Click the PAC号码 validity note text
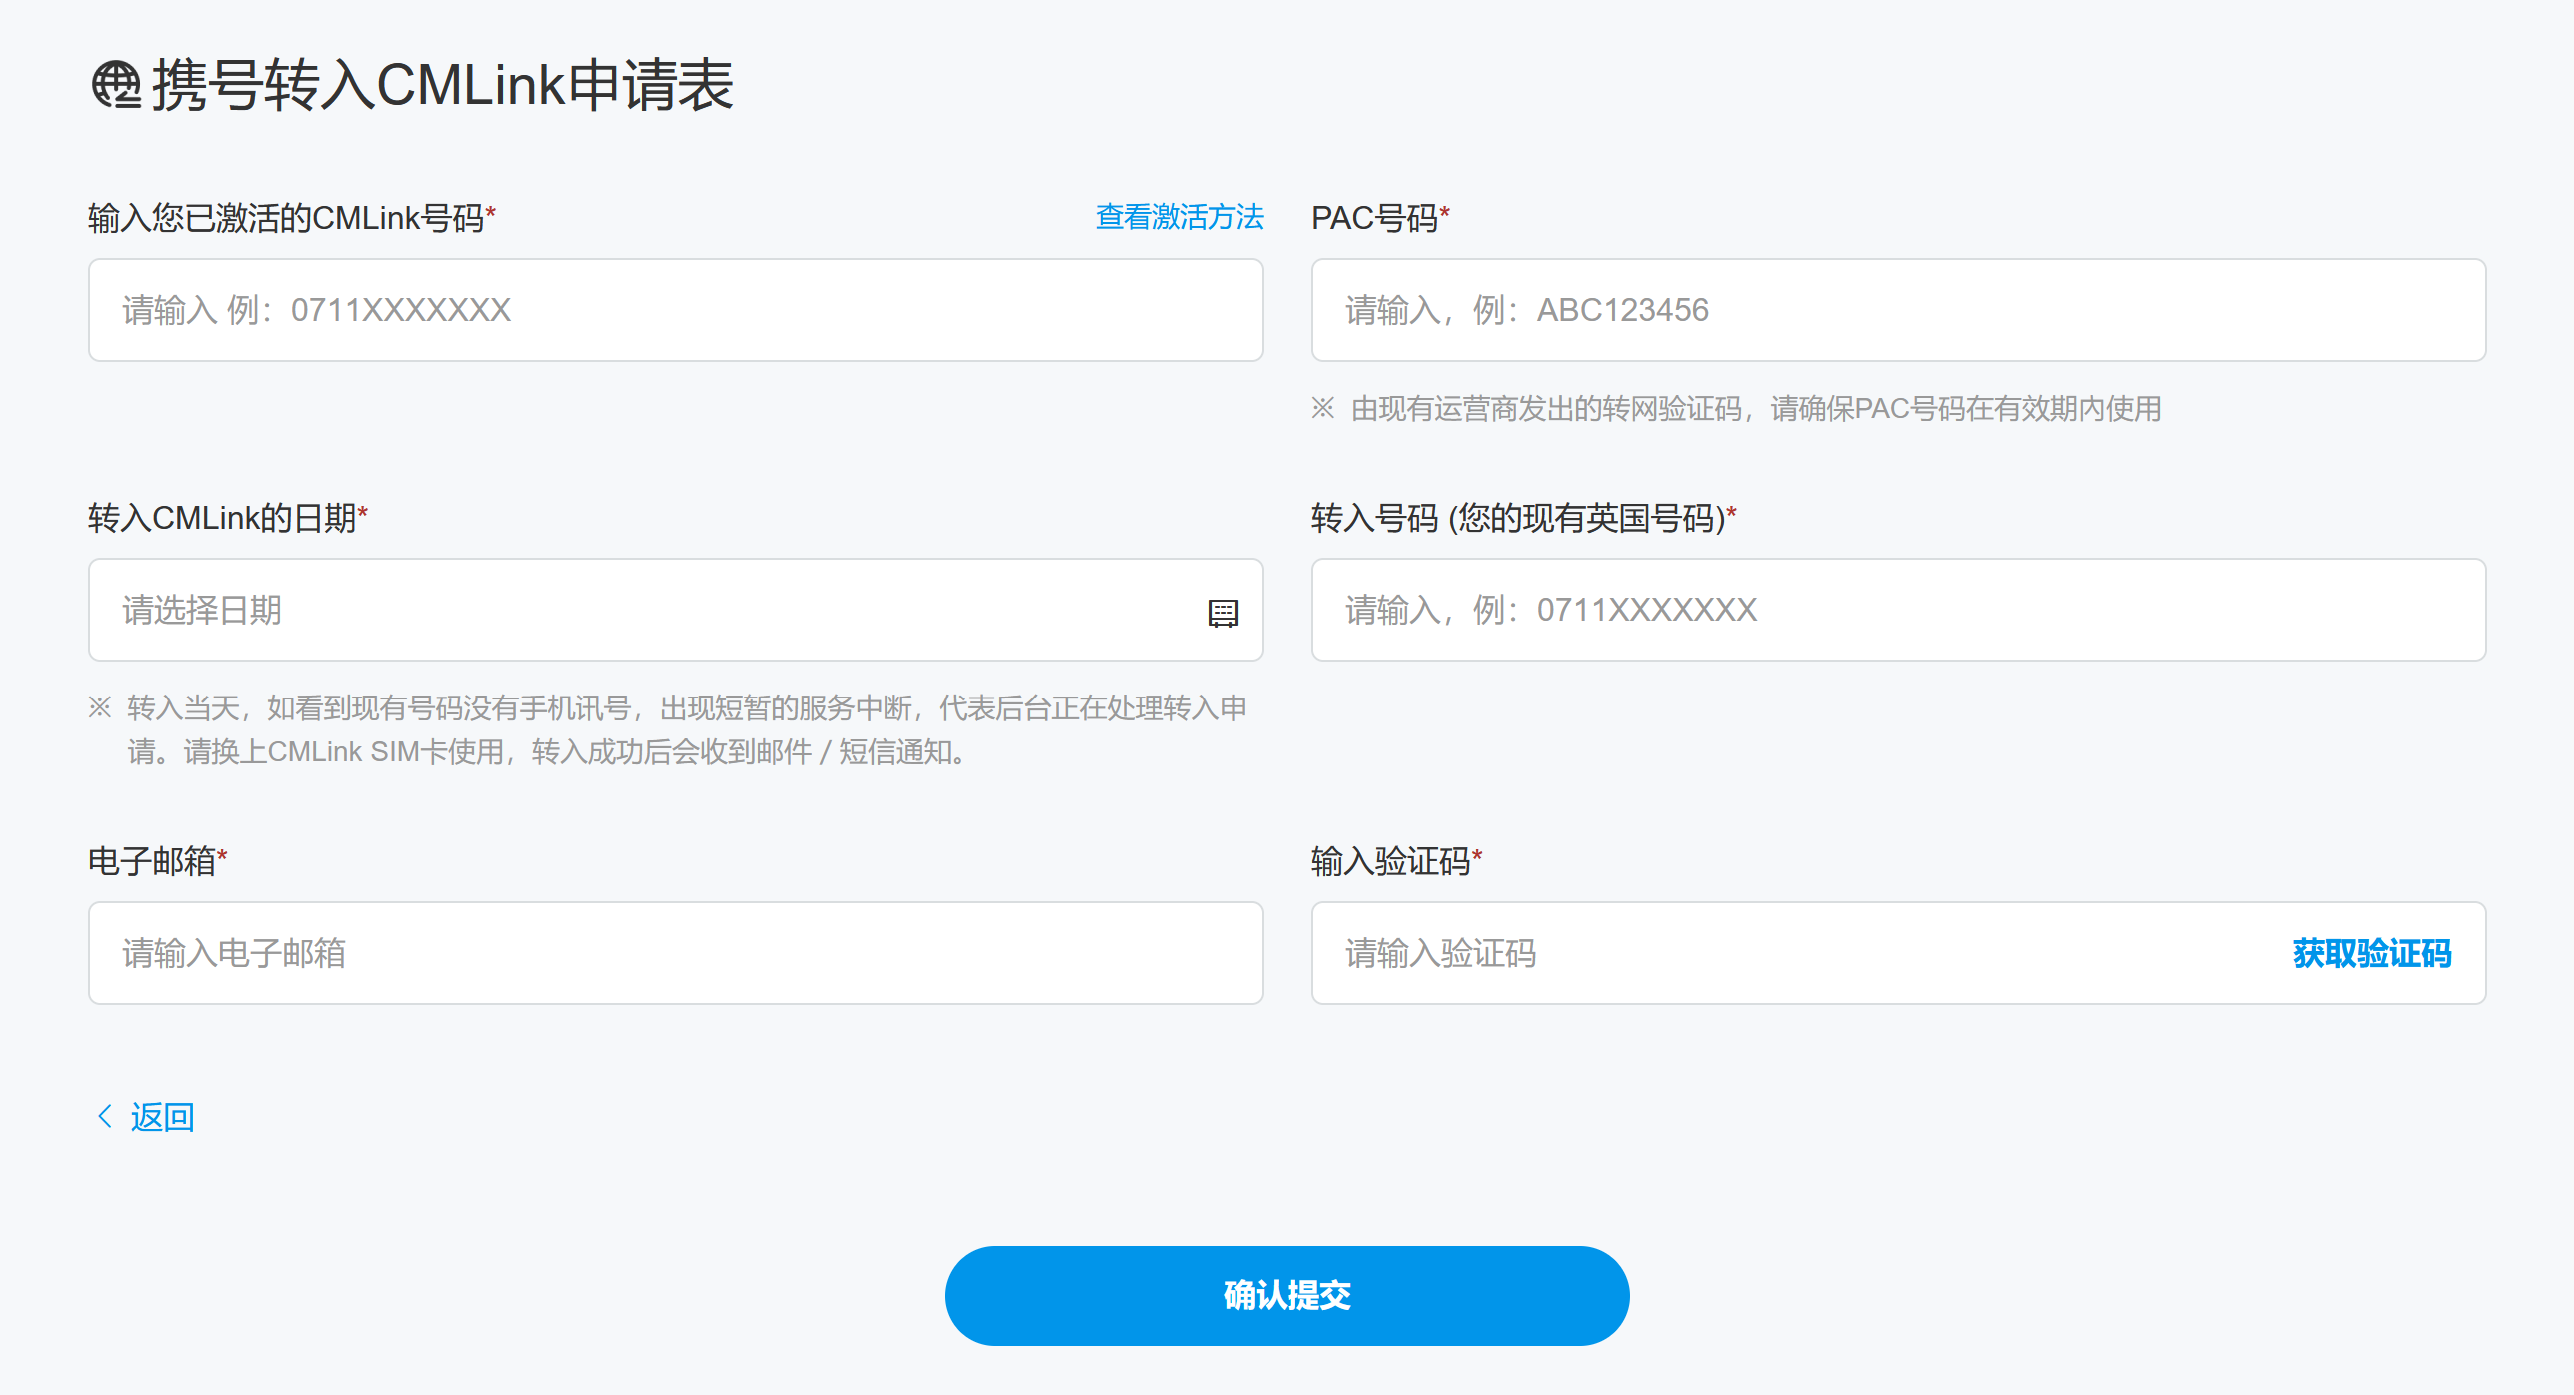The width and height of the screenshot is (2574, 1395). [1737, 408]
